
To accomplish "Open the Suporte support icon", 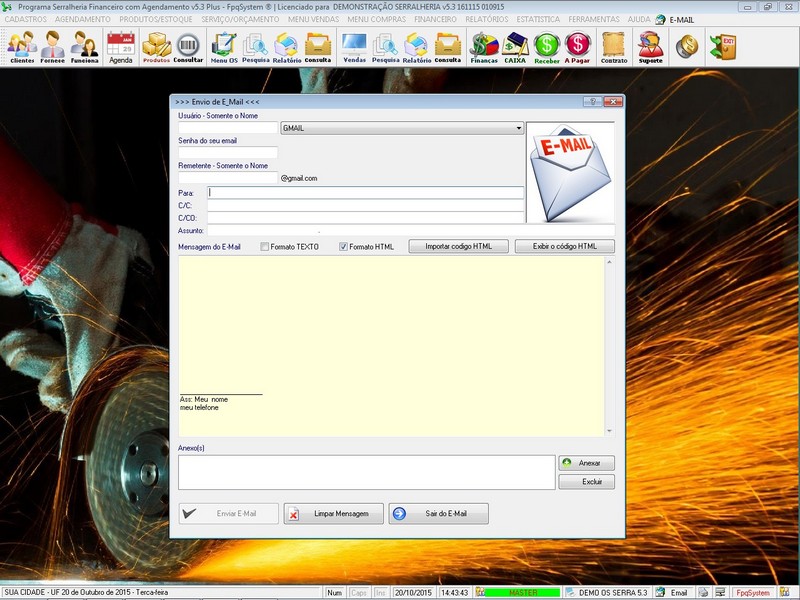I will coord(651,47).
